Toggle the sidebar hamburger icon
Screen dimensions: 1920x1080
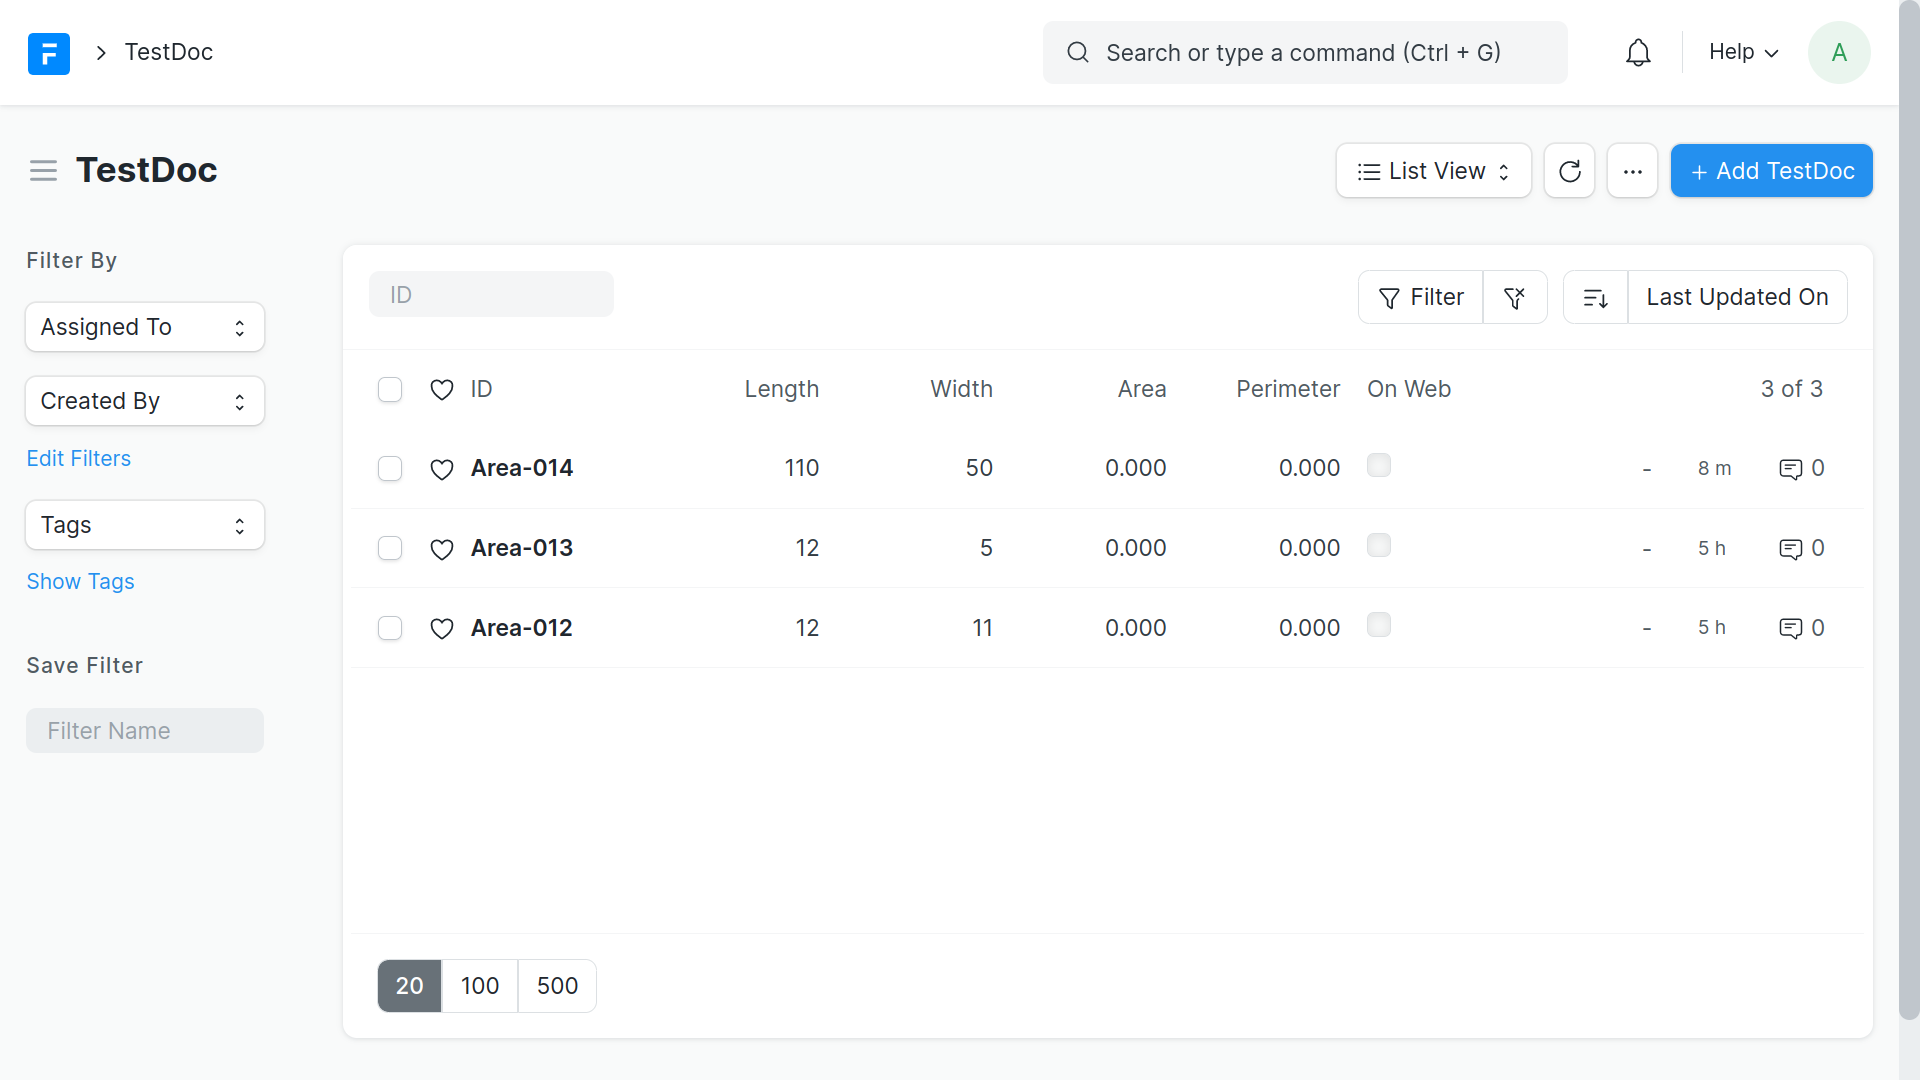(x=43, y=171)
